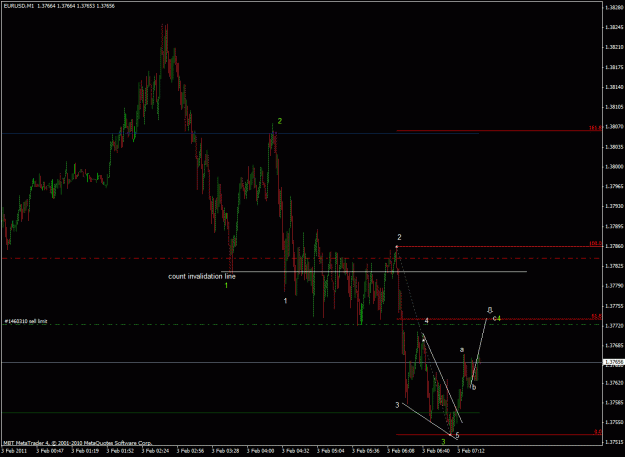Click the '3 Feb 04:00' time axis label
Viewport: 625px width, 457px height.
260,451
